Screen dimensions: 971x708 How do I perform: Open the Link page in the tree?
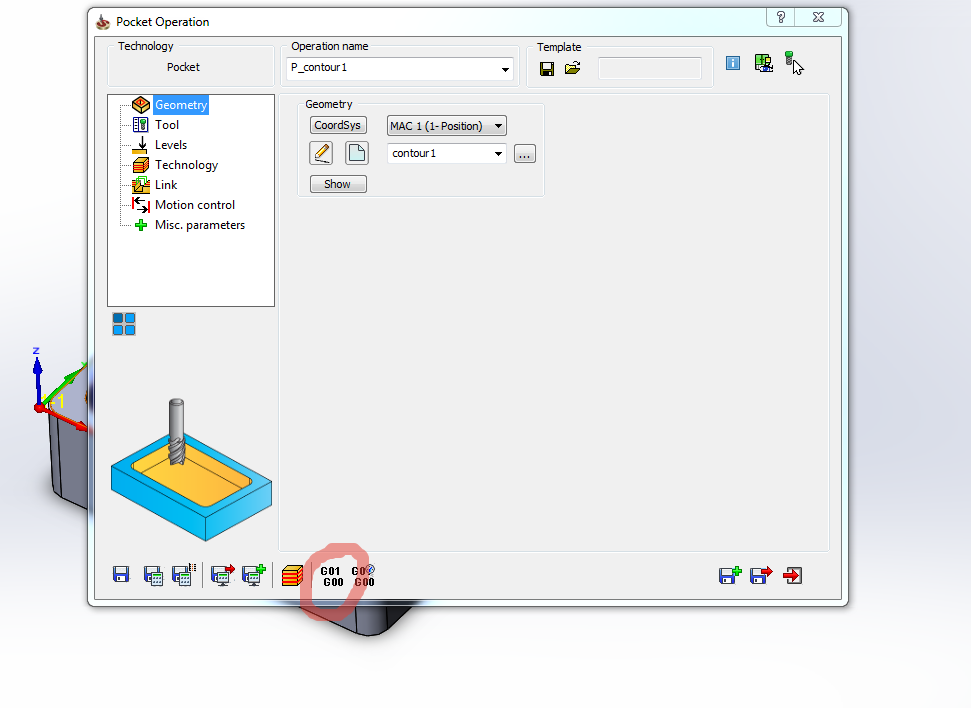pyautogui.click(x=166, y=185)
